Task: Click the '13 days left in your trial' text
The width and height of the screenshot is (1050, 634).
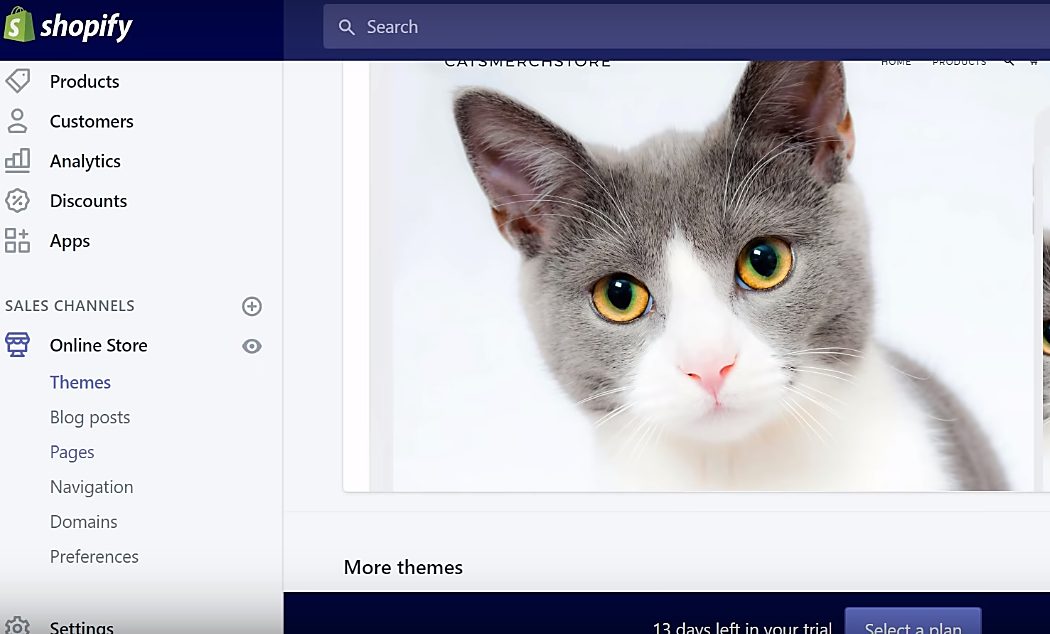Action: pos(742,627)
